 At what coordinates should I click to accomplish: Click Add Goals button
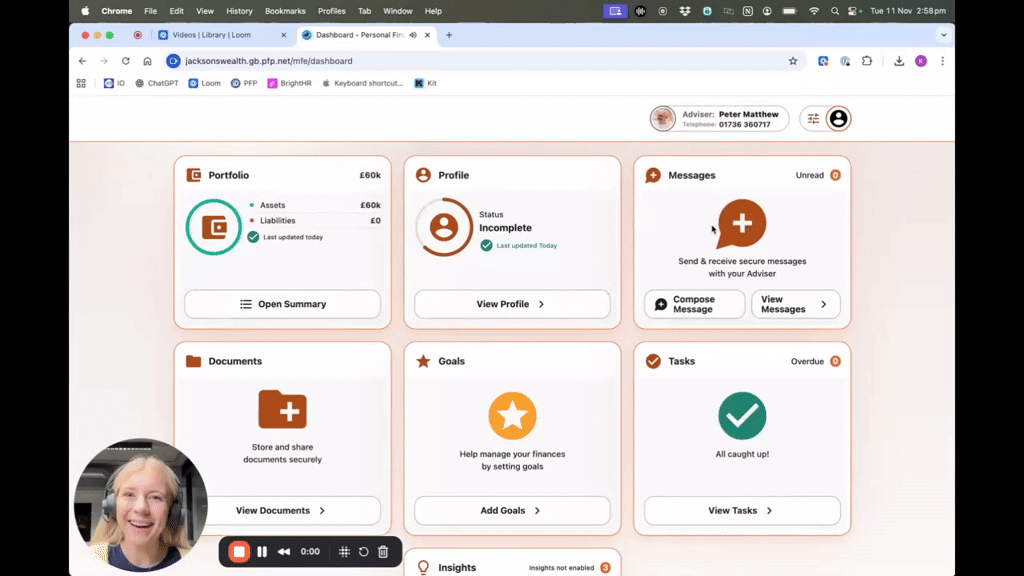[512, 511]
